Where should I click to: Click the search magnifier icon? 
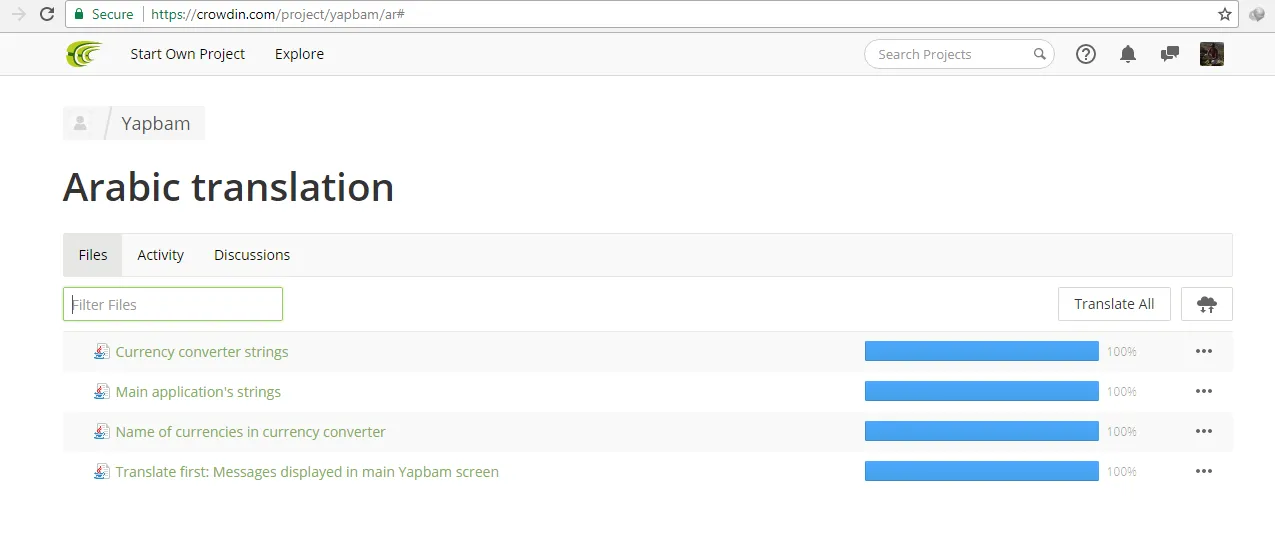coord(1040,54)
